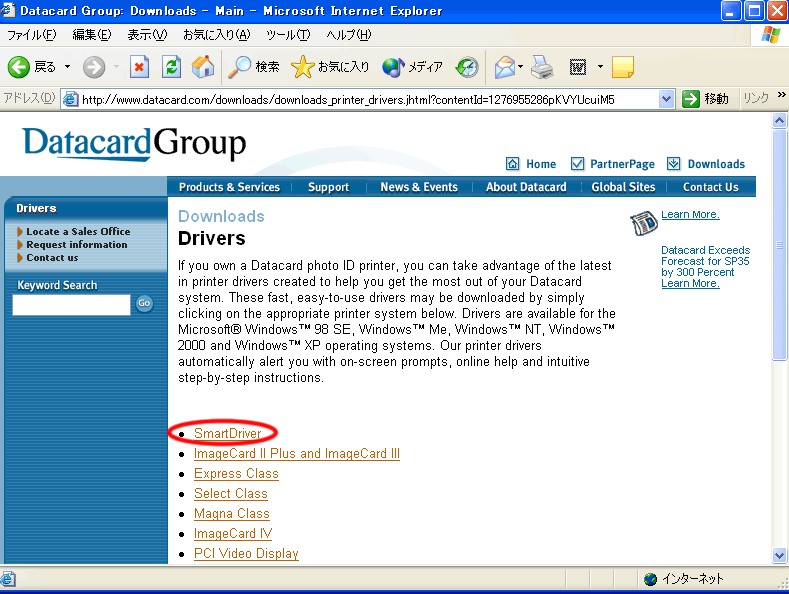This screenshot has height=594, width=789.
Task: Click the address bar URL field
Action: pyautogui.click(x=369, y=99)
